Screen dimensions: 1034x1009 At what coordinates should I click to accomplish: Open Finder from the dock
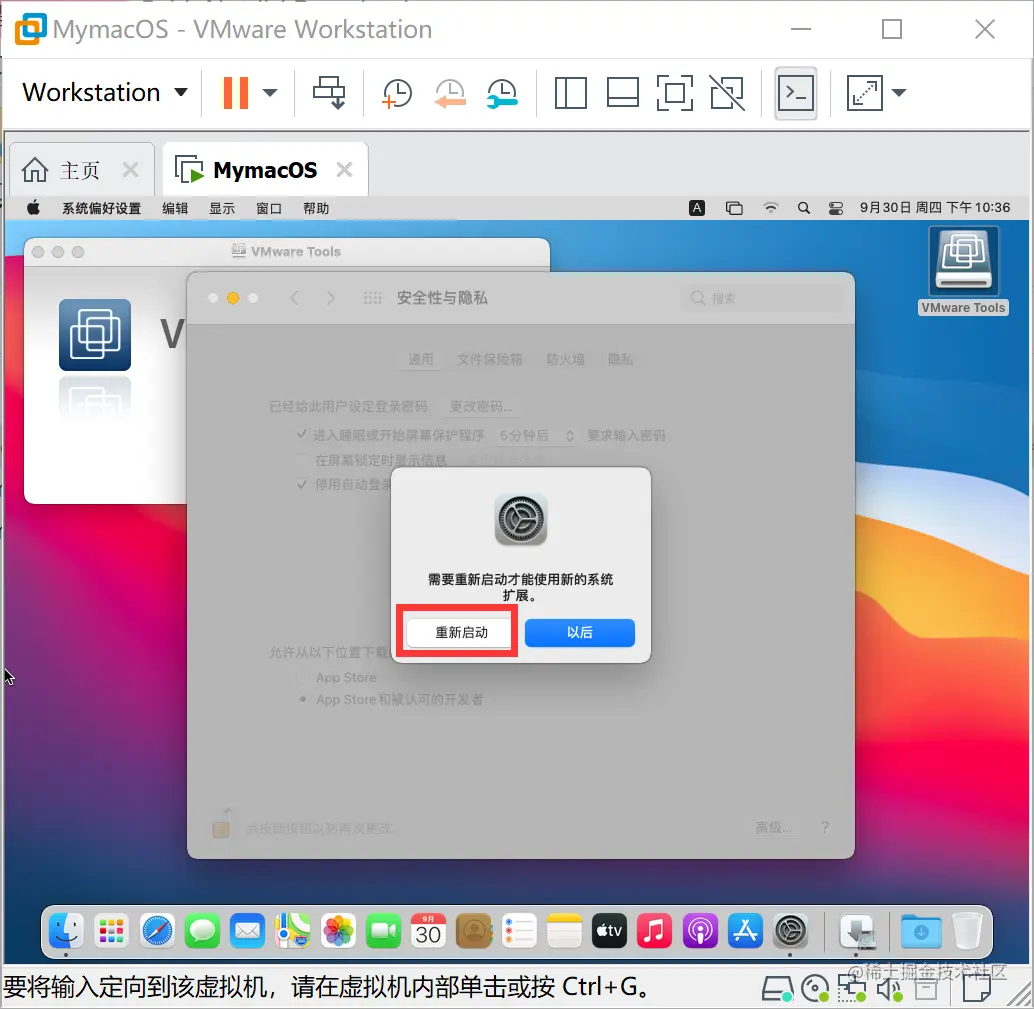click(x=66, y=931)
